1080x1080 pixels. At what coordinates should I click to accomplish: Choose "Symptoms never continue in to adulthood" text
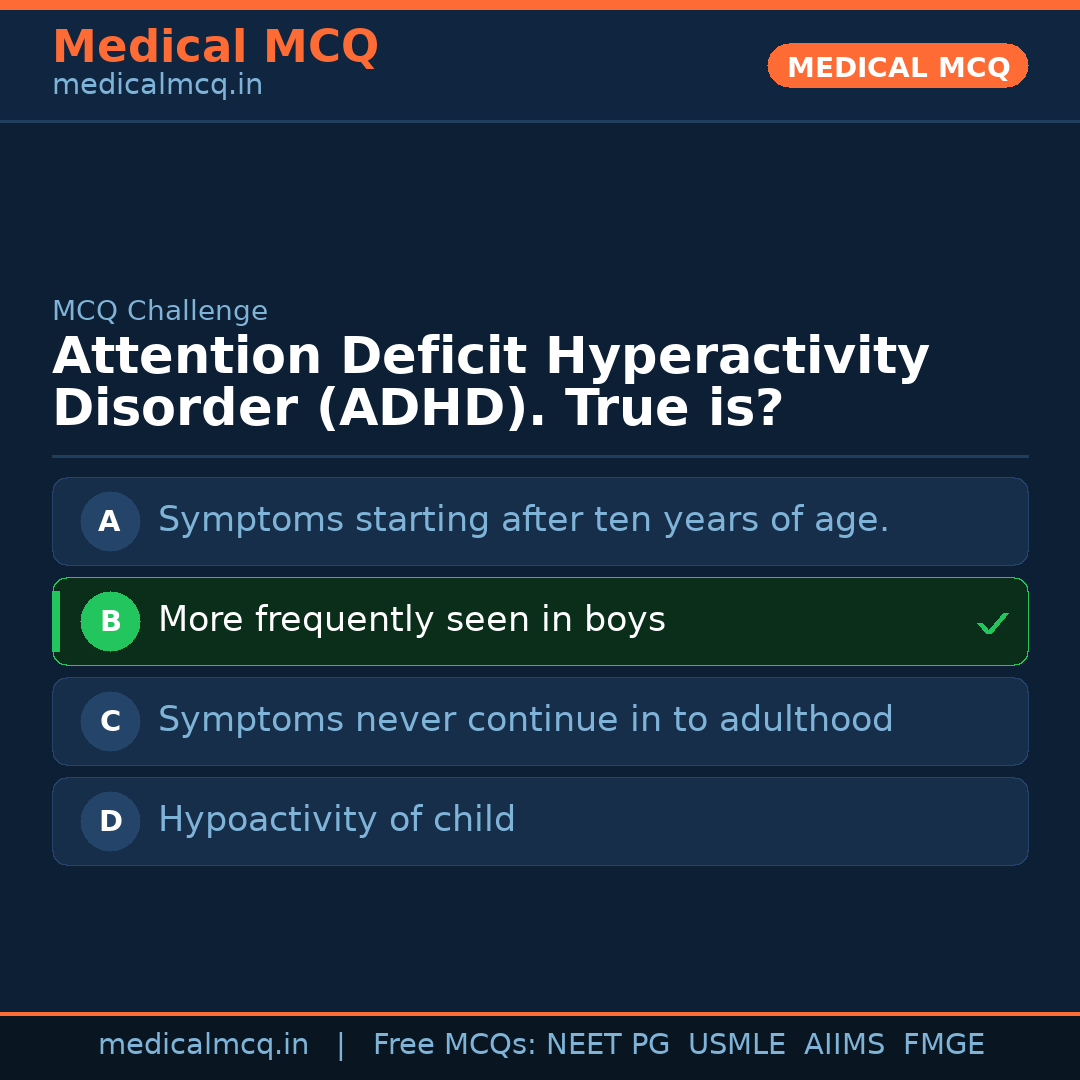tap(525, 720)
